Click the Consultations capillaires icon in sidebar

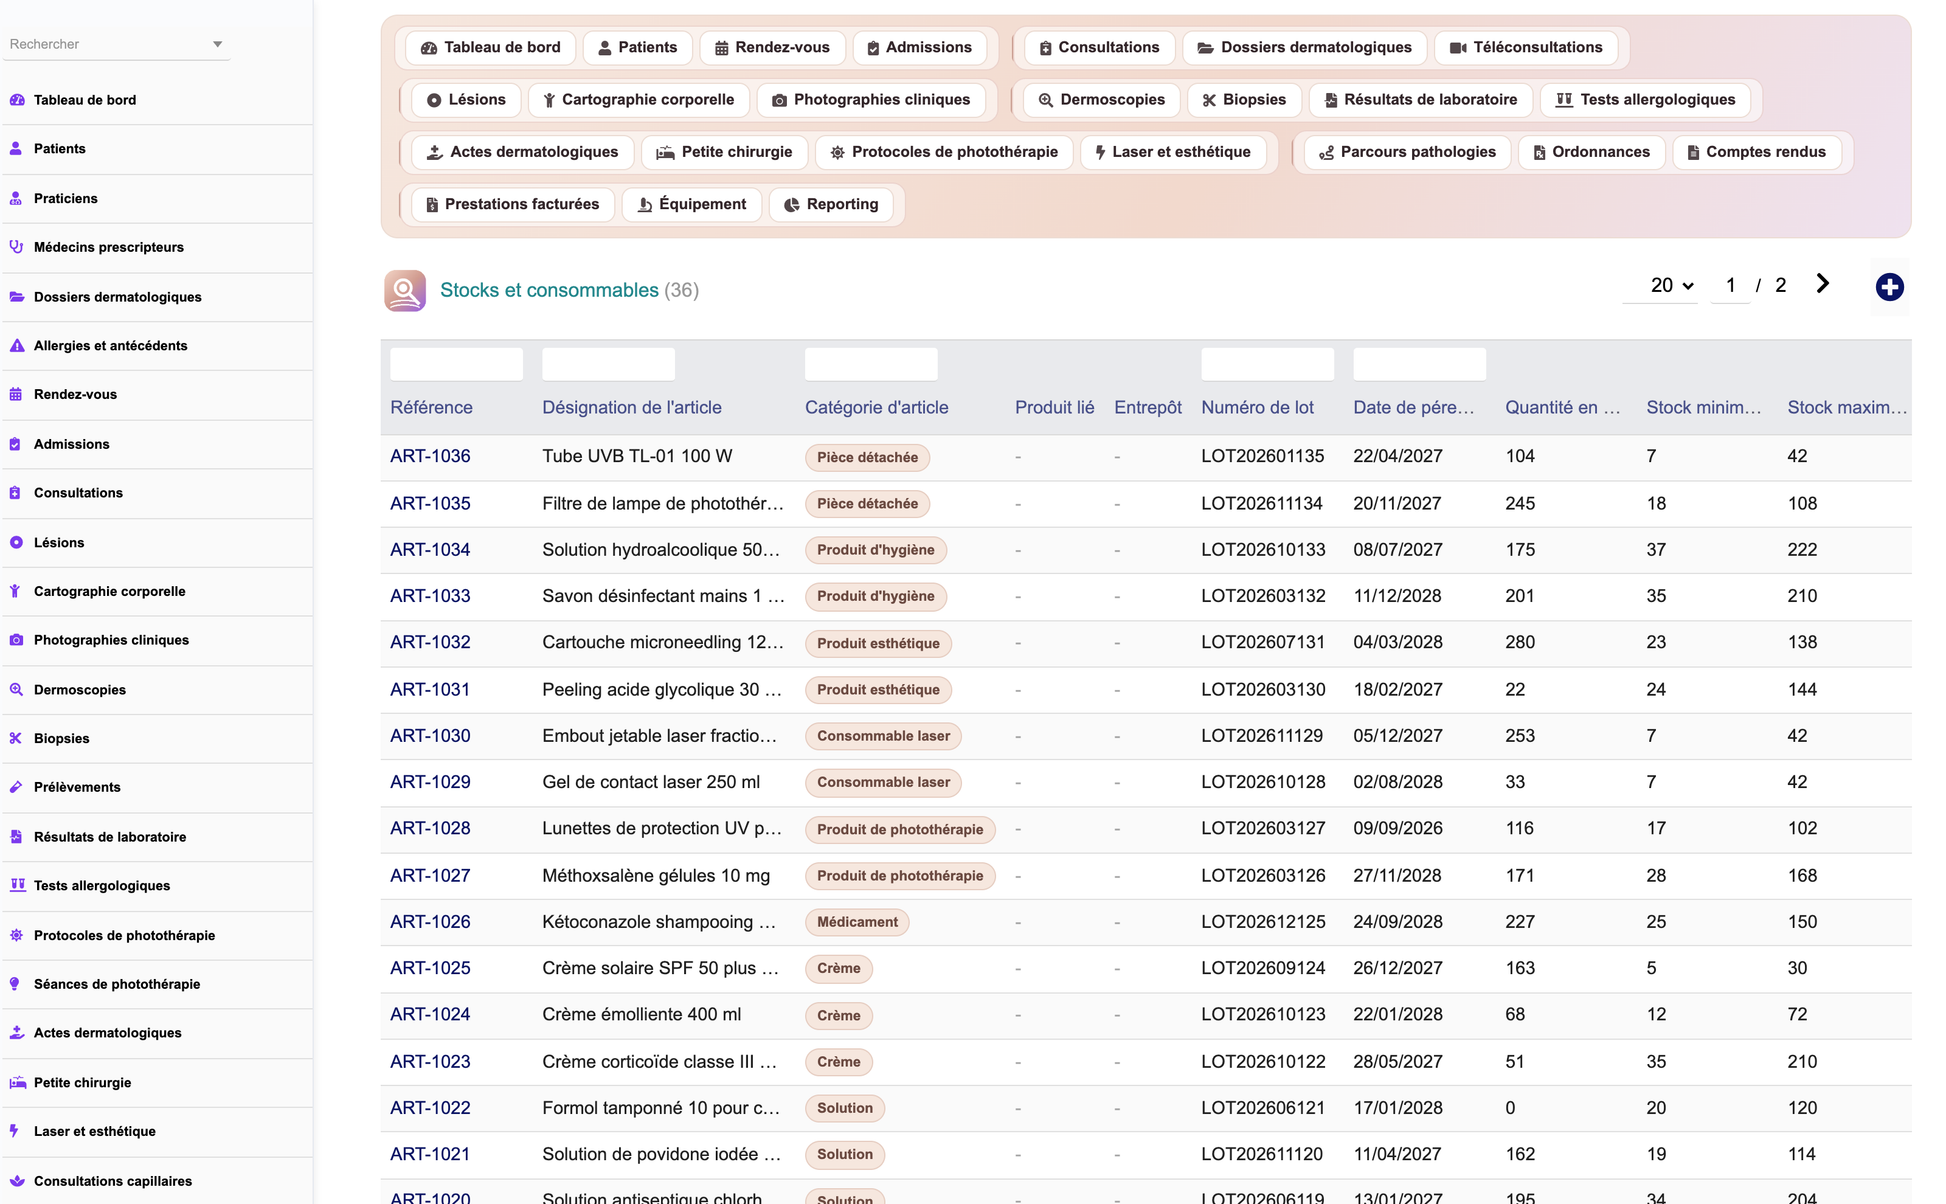(17, 1181)
